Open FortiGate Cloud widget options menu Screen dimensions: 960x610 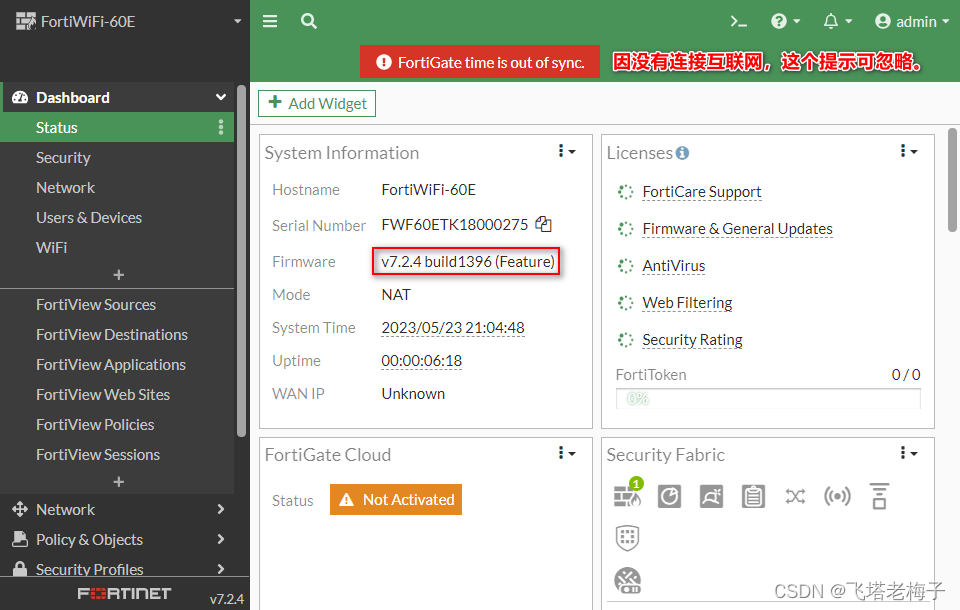[x=566, y=453]
